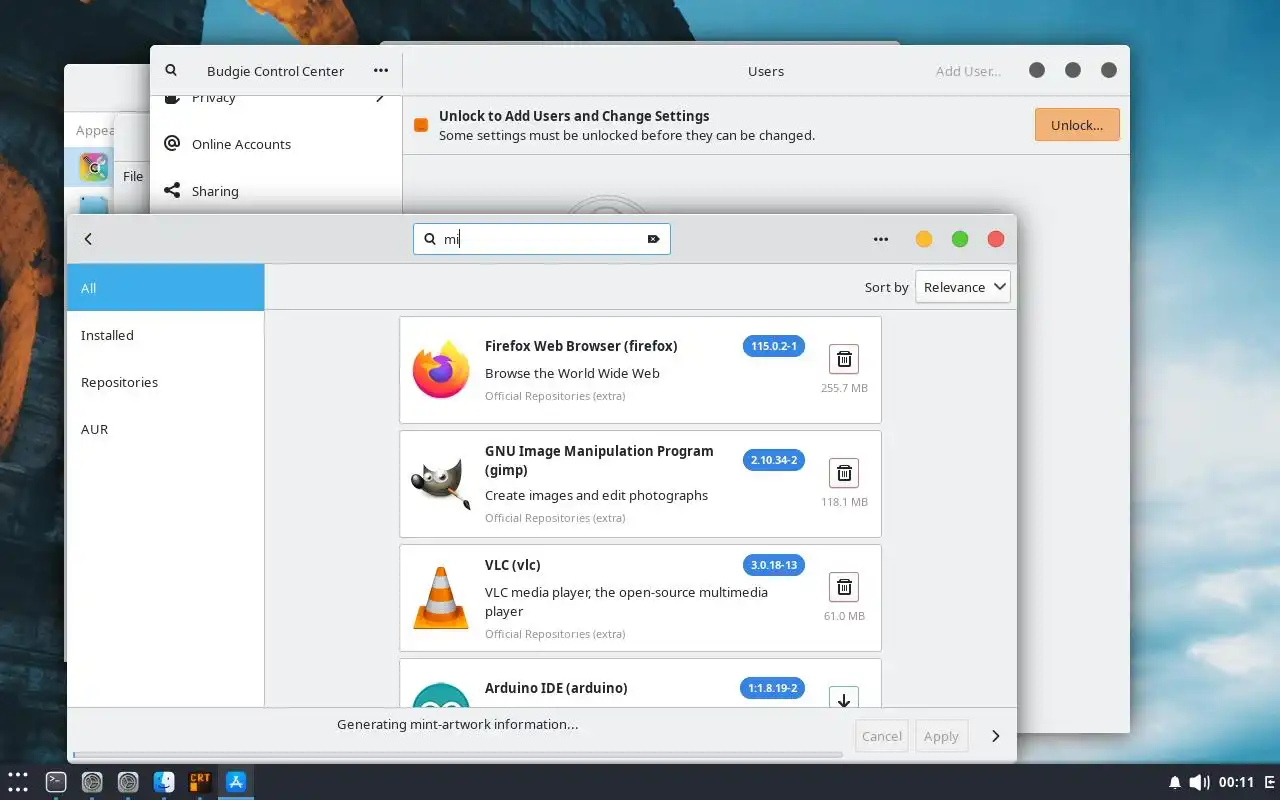The image size is (1280, 800).
Task: Click the "VLC (vlc)" title
Action: 513,565
